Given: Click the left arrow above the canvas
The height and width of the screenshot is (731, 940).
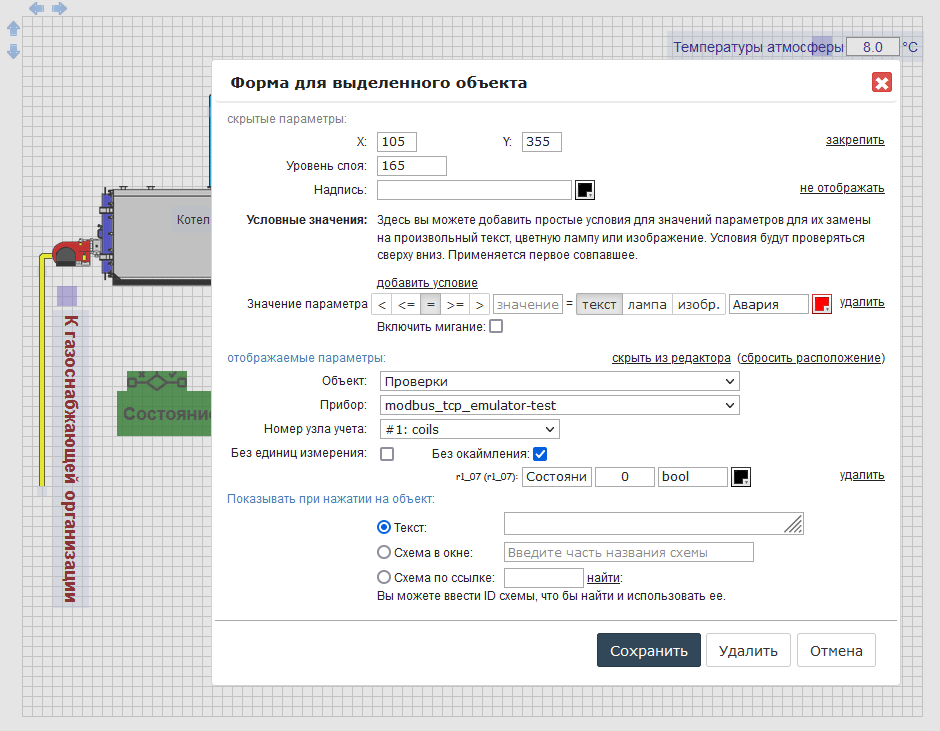Looking at the screenshot, I should (x=36, y=9).
